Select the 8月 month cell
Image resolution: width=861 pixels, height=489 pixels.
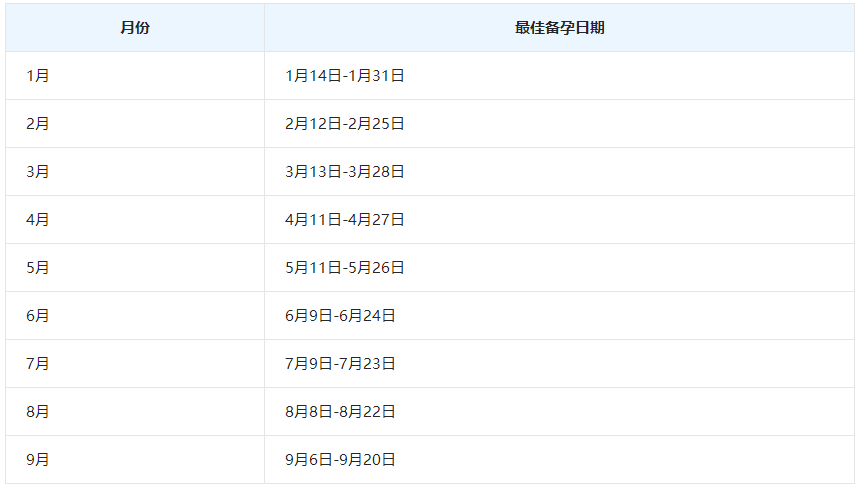38,412
